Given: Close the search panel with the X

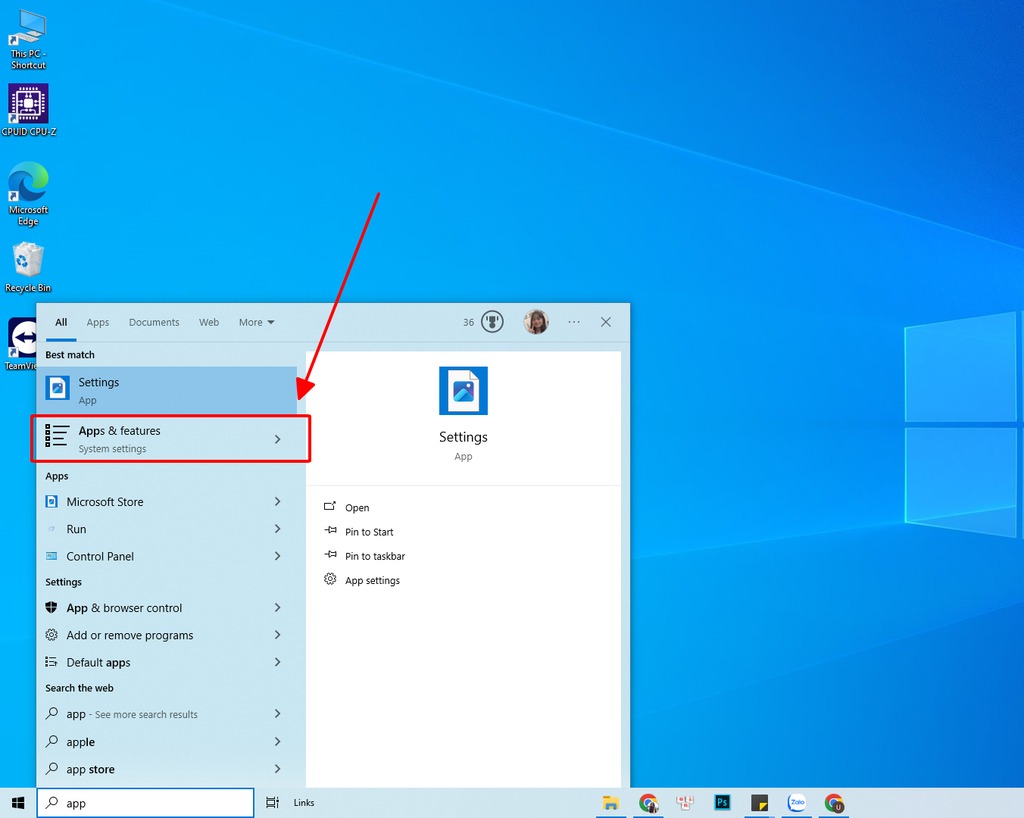Looking at the screenshot, I should point(605,322).
